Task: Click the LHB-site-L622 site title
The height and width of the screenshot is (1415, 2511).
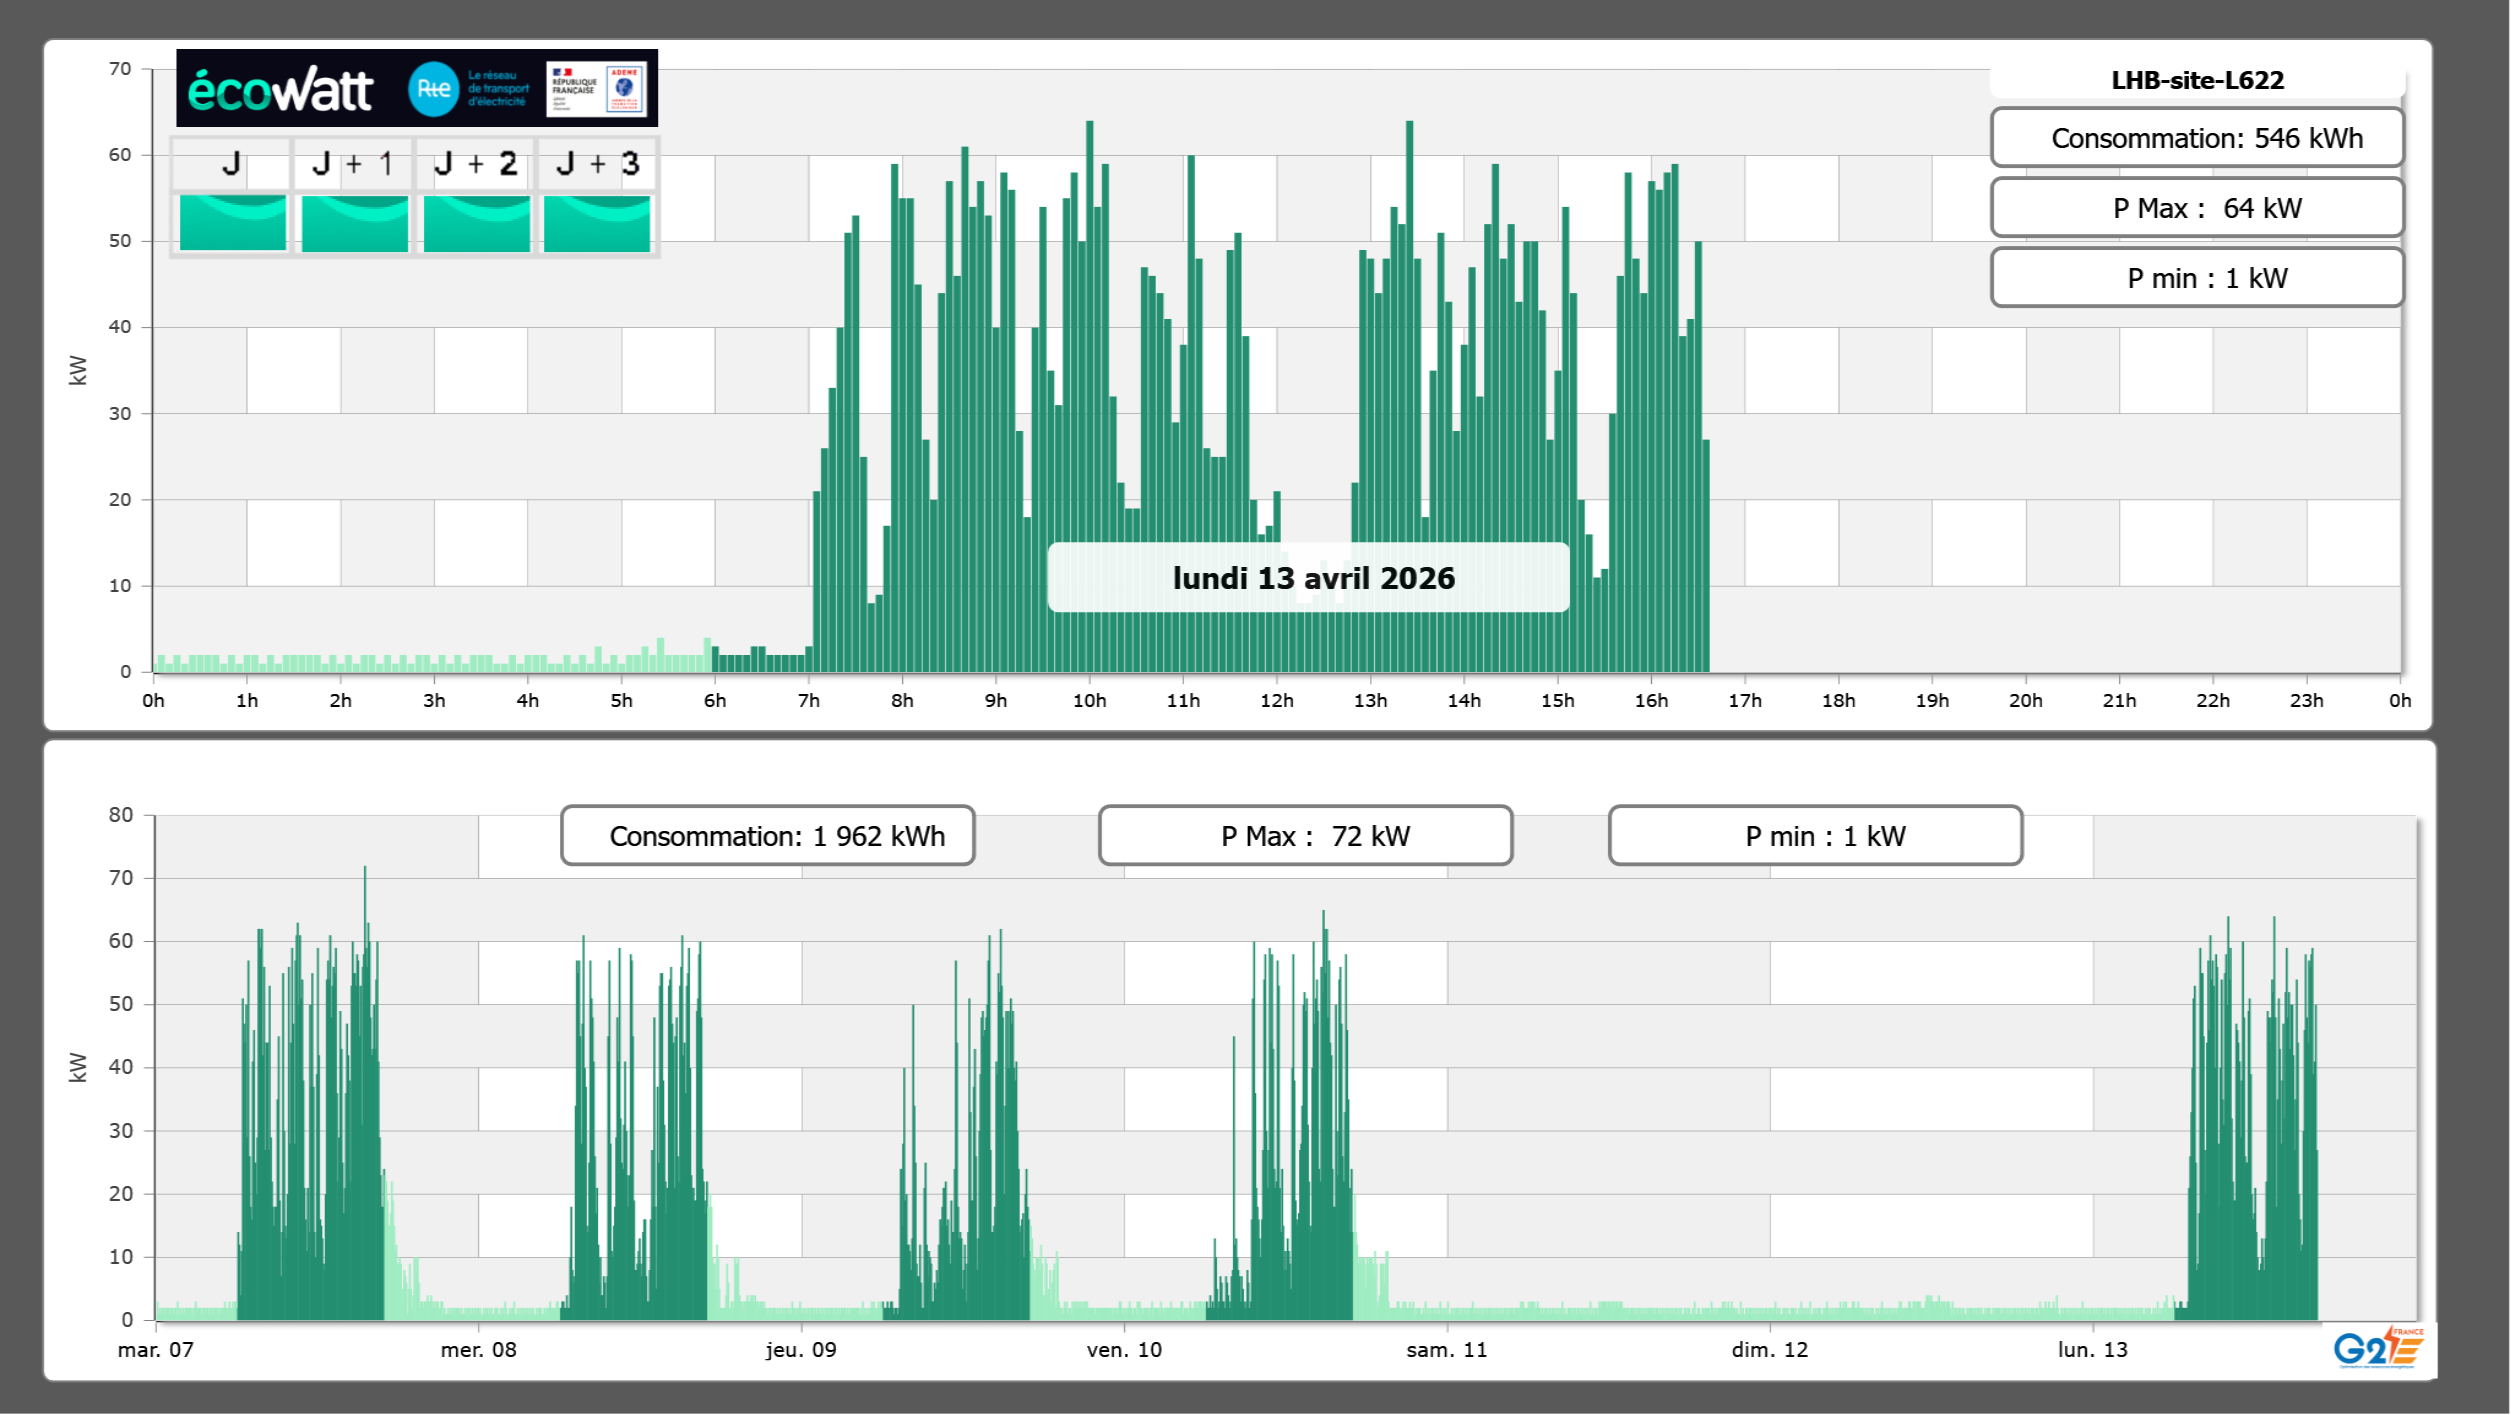Action: point(2197,80)
